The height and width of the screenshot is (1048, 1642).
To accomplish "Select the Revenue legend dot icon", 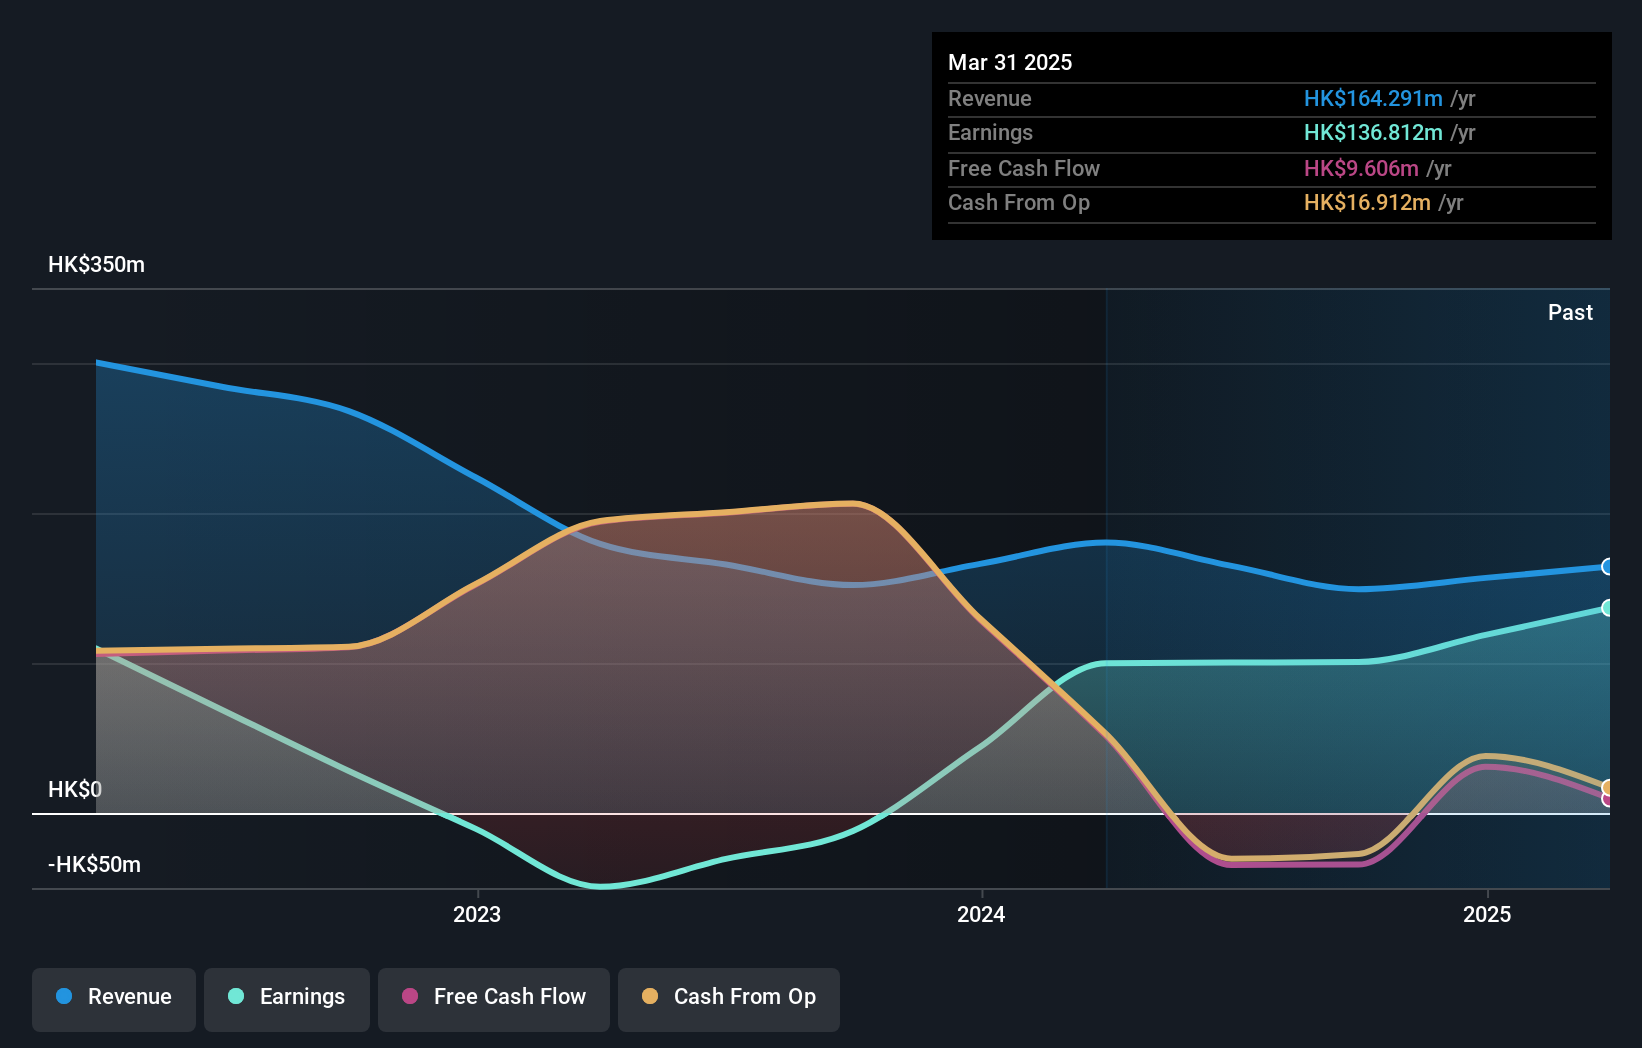I will (x=66, y=997).
